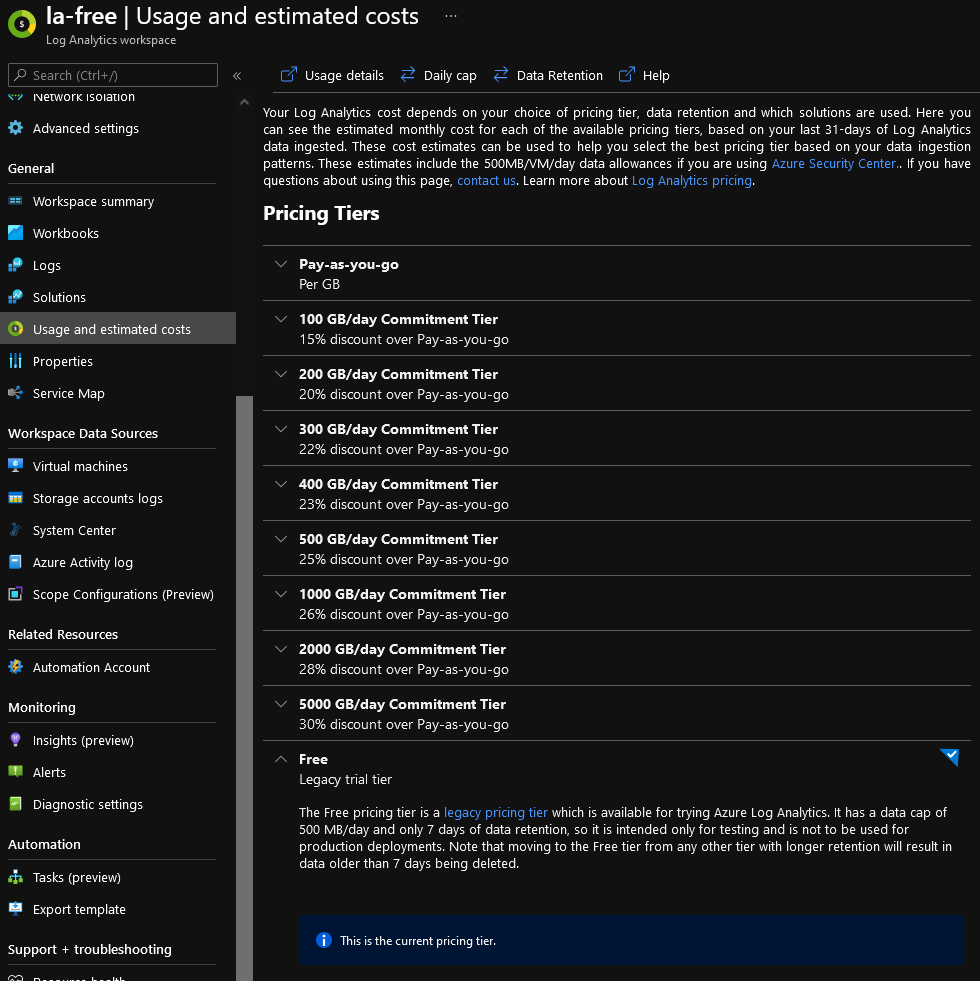
Task: Click the sidebar vertical scrollbar thumb
Action: 245,688
